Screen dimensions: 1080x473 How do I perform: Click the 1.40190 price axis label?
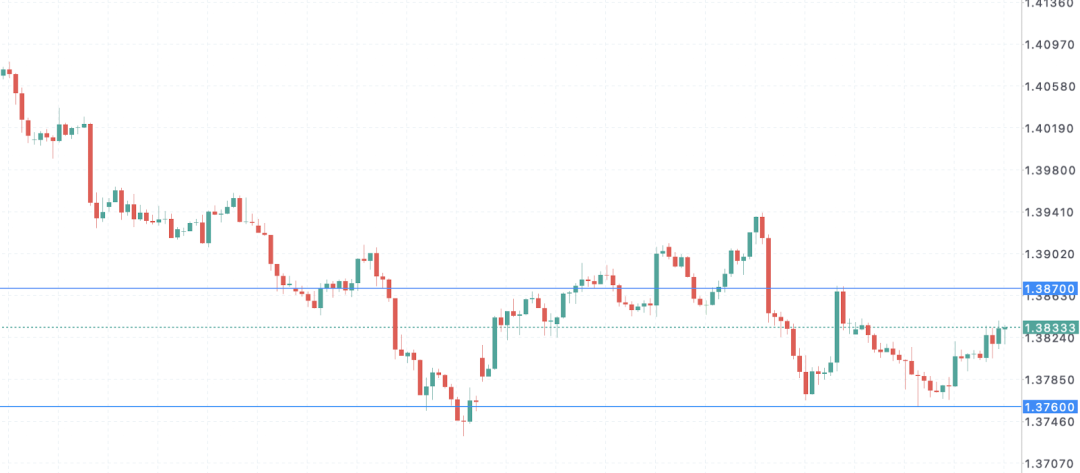click(x=1050, y=129)
